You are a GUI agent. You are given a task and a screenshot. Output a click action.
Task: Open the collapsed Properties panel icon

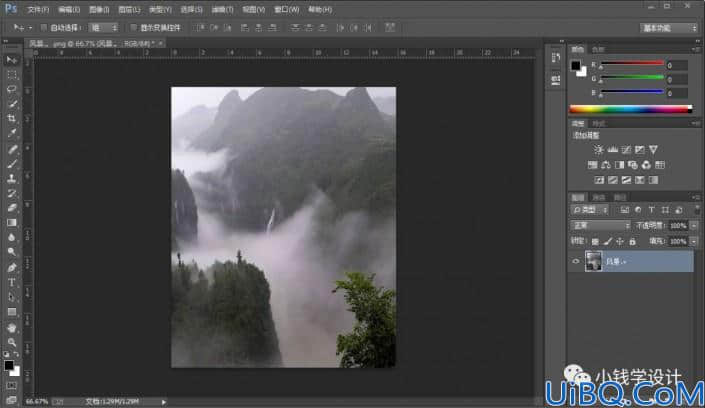(x=556, y=80)
